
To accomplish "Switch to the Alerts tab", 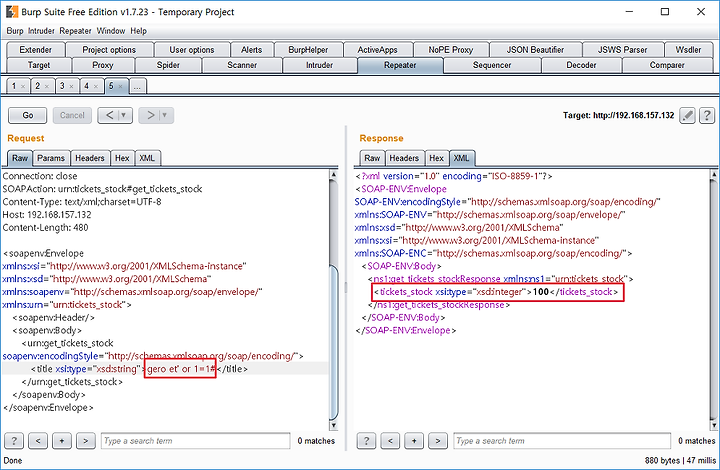I will pos(252,50).
